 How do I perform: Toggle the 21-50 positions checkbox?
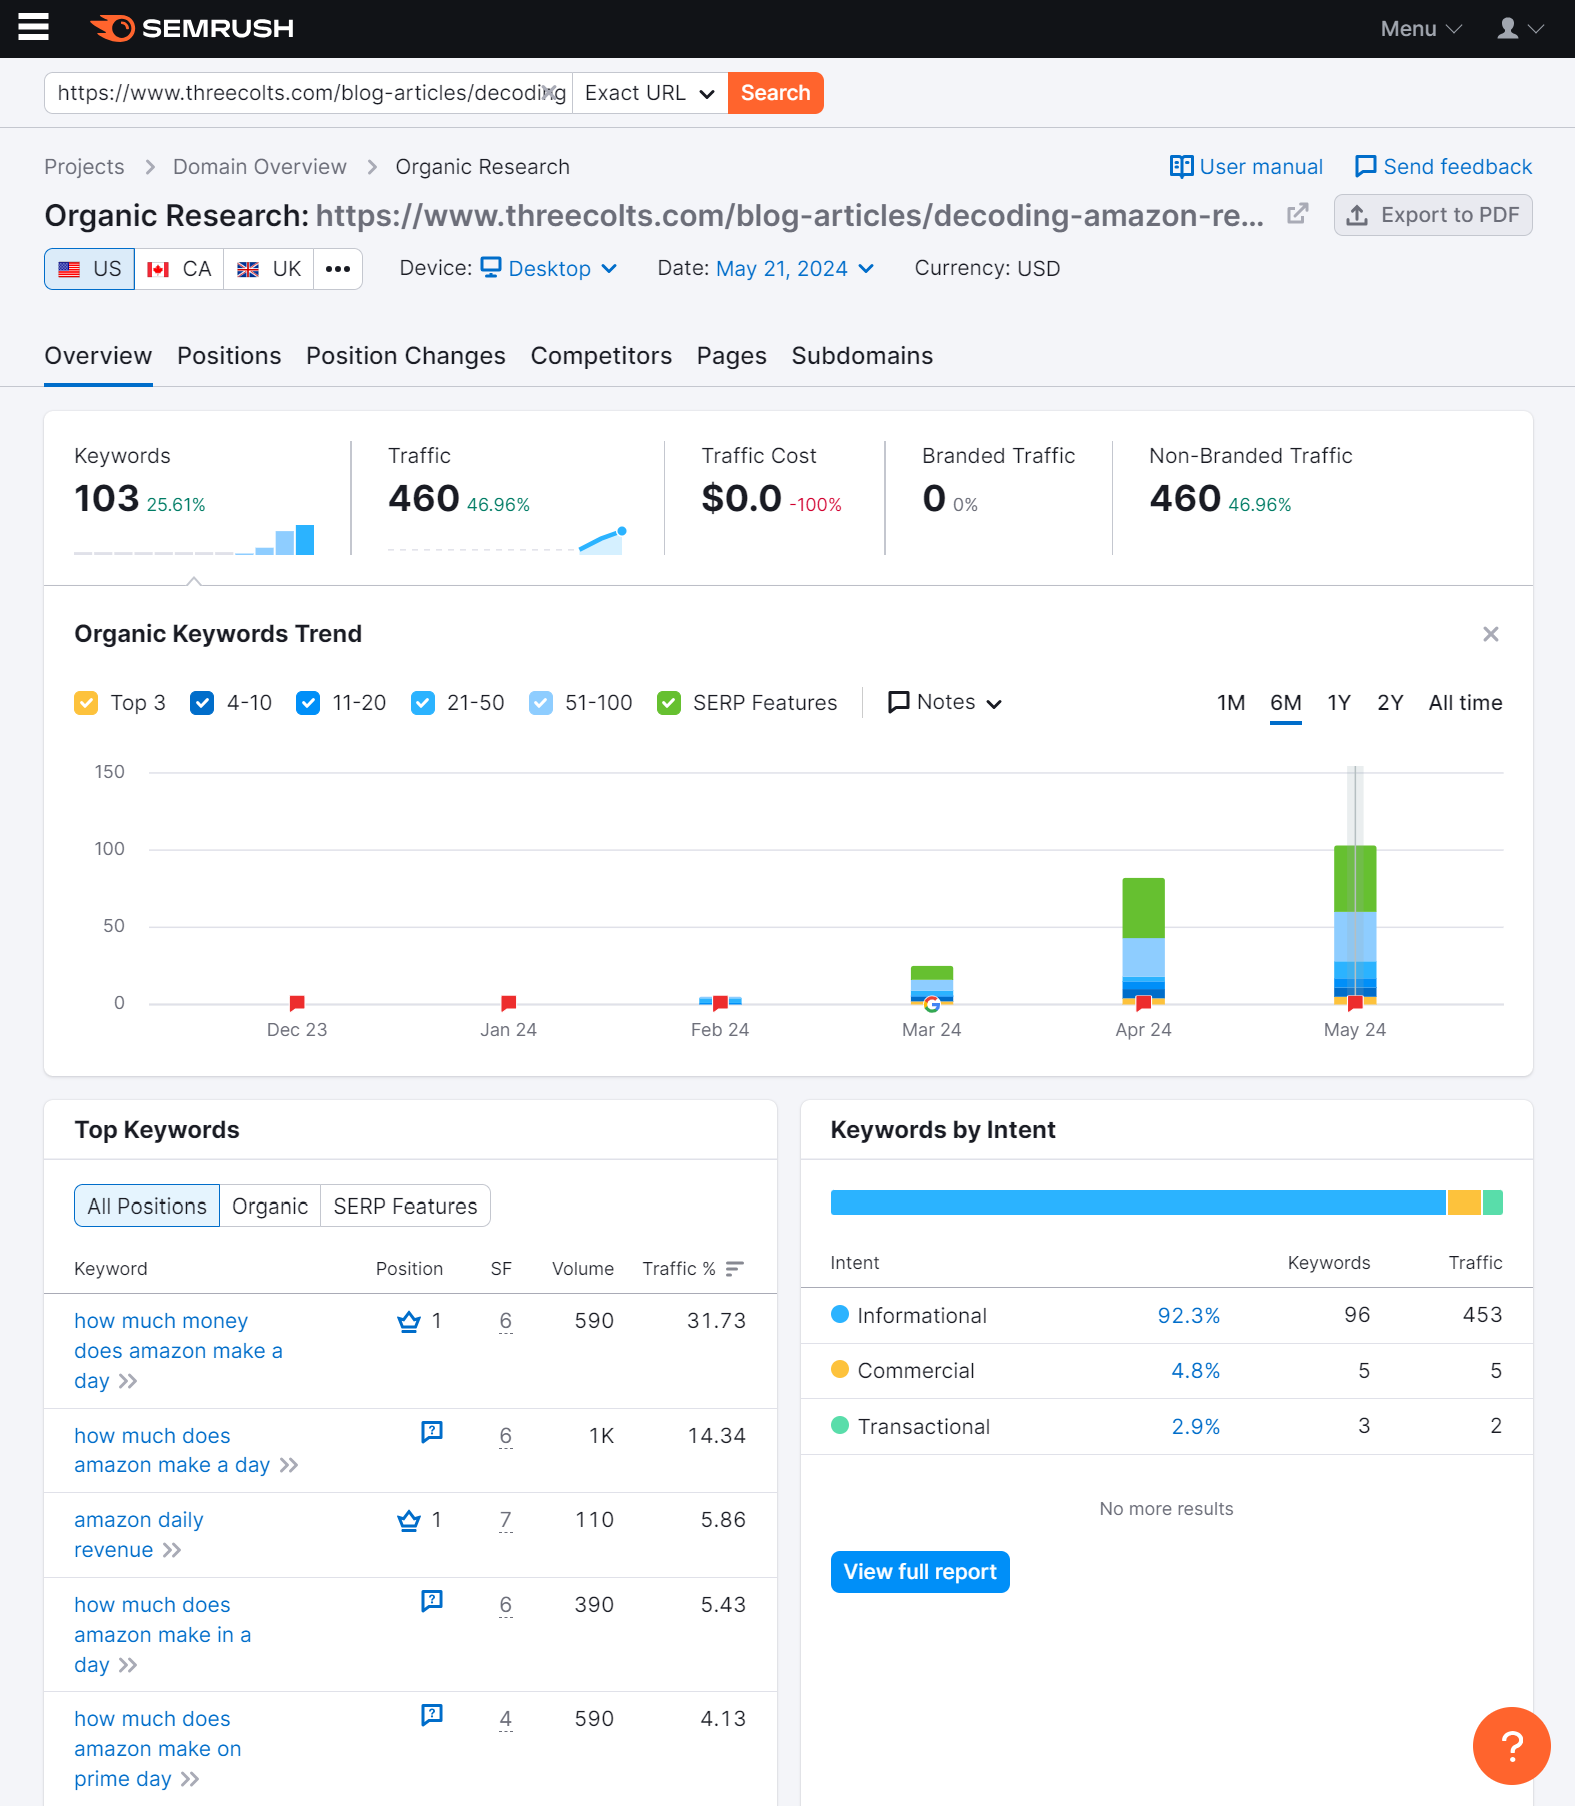point(423,703)
